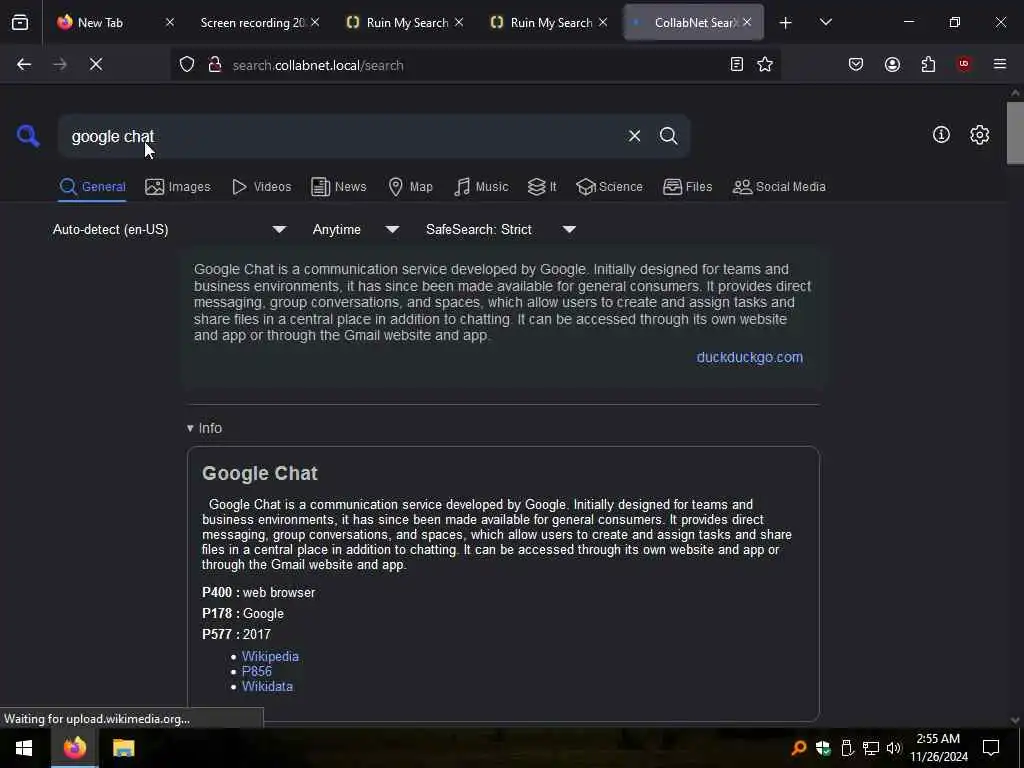Switch to Science search tab
This screenshot has width=1024, height=768.
[609, 187]
